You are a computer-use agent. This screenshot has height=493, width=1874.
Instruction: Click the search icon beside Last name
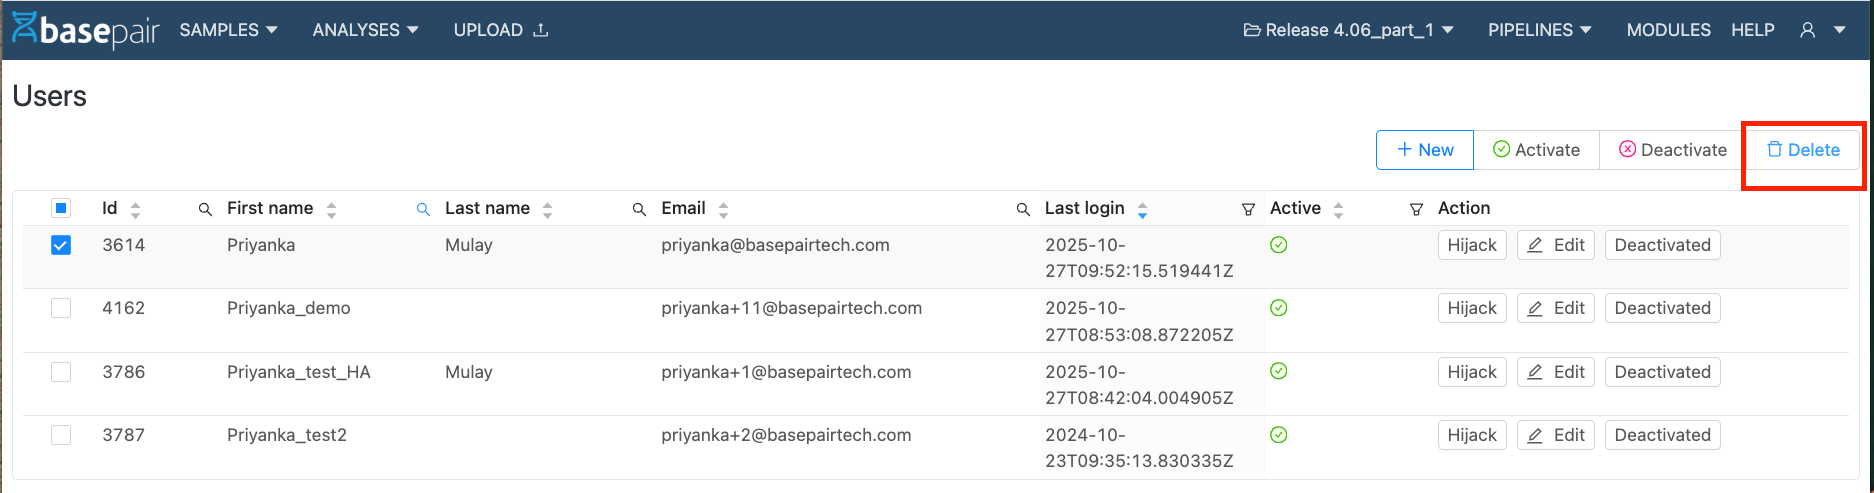tap(423, 209)
